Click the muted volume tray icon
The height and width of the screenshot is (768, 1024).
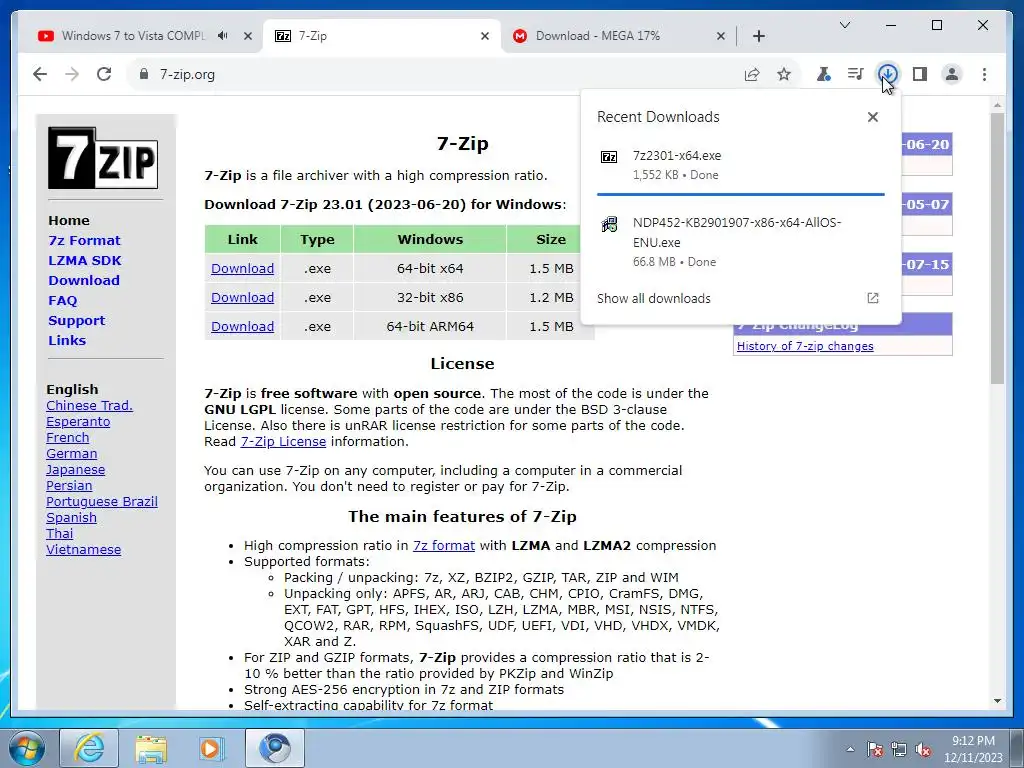pos(923,749)
